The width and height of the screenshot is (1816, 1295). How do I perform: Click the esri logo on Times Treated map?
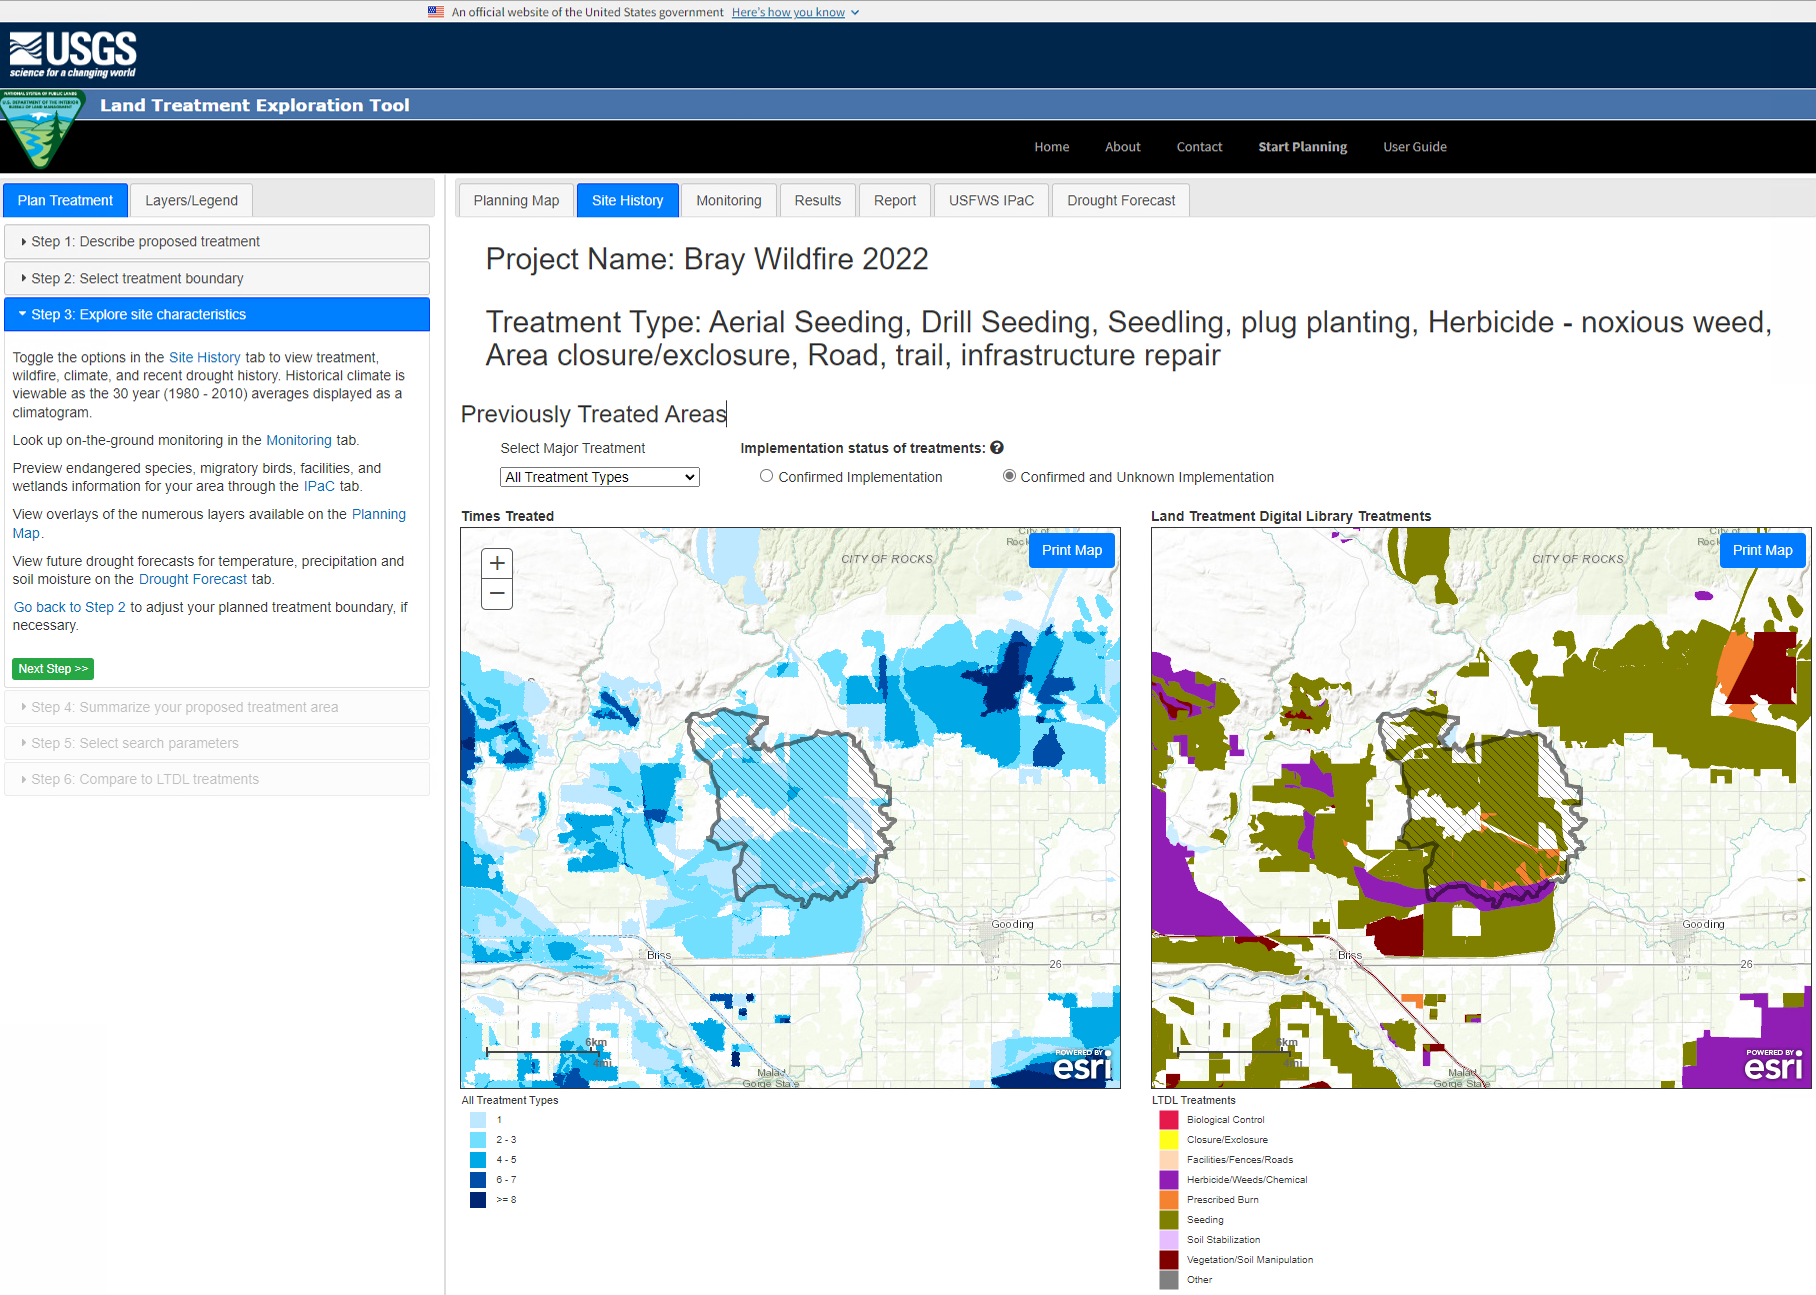click(1082, 1066)
